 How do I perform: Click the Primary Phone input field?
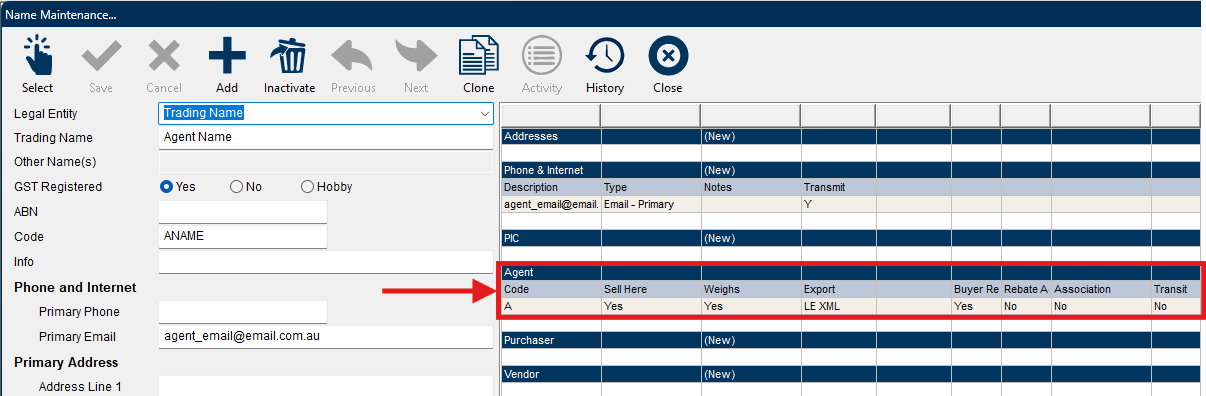coord(243,312)
